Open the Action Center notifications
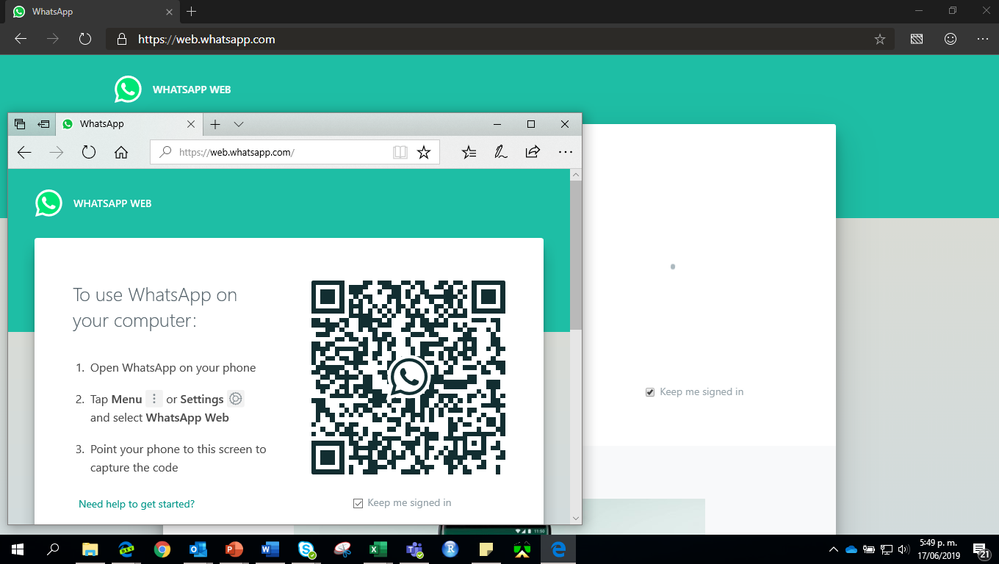This screenshot has width=999, height=564. pyautogui.click(x=981, y=550)
